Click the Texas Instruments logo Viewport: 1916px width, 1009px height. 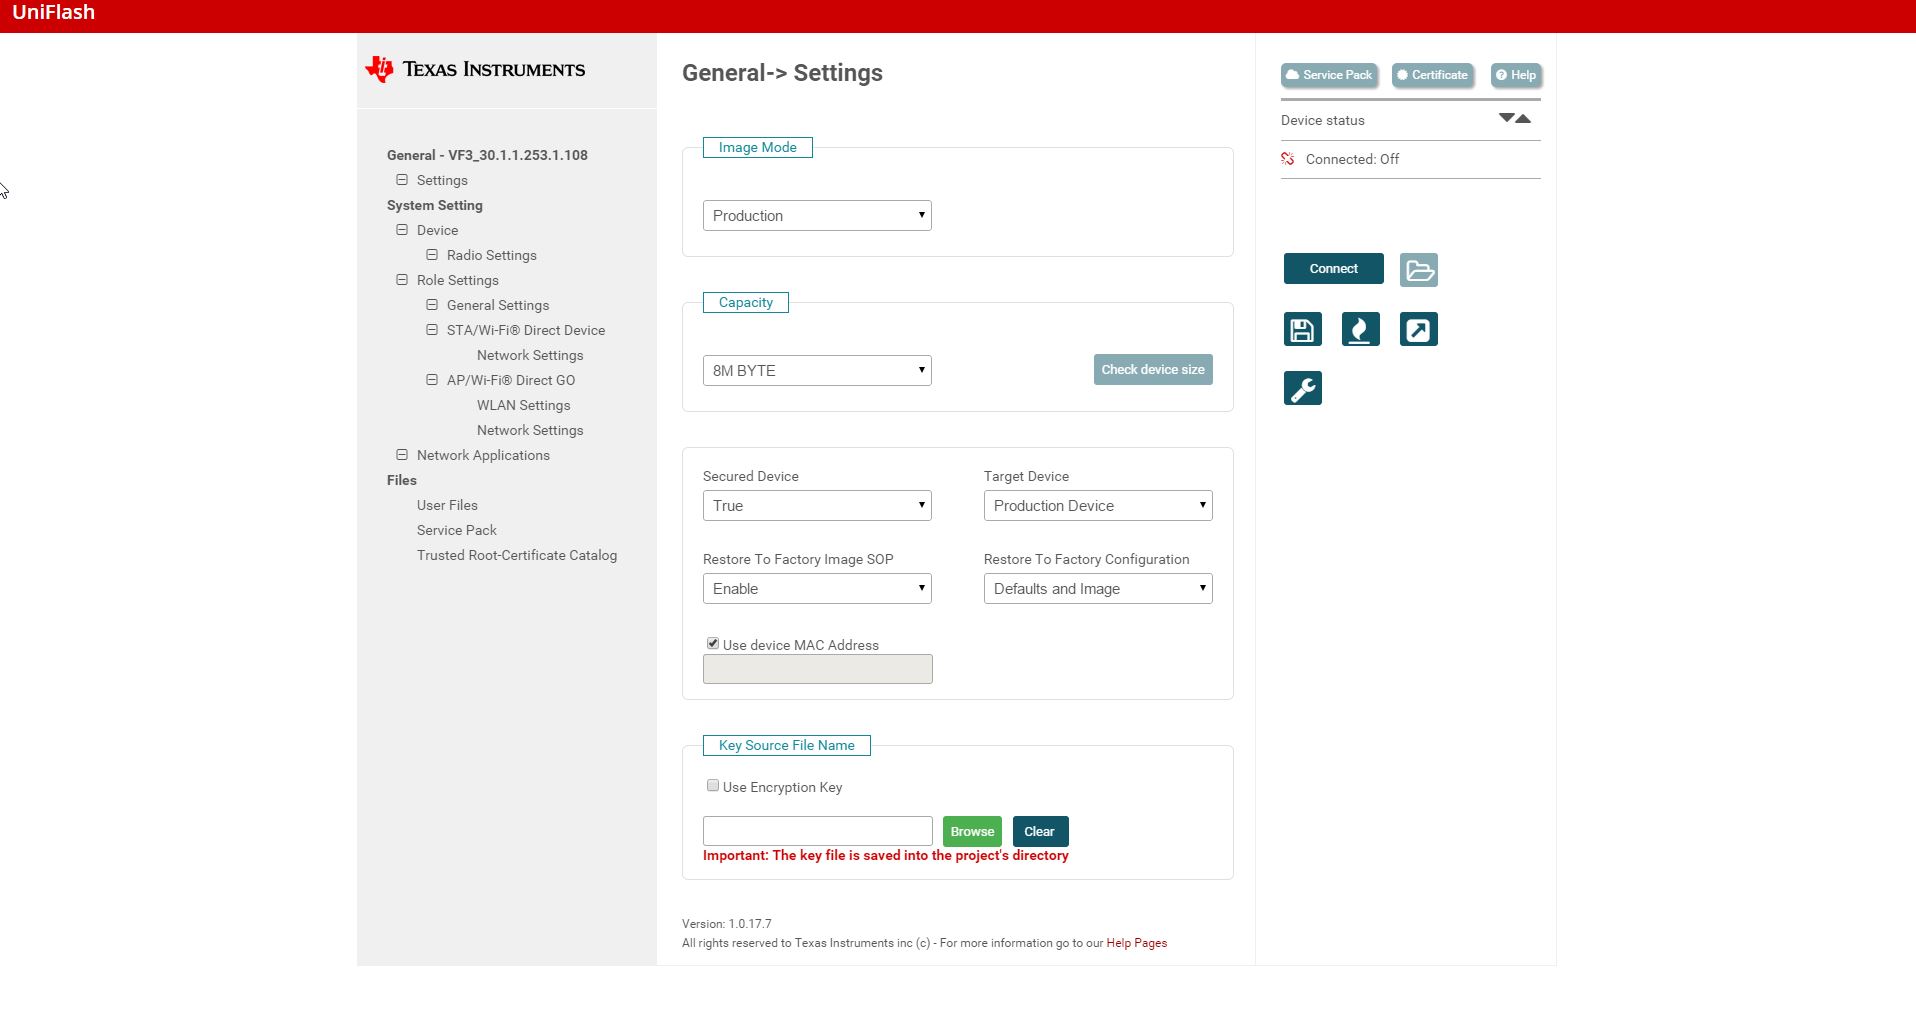[475, 69]
